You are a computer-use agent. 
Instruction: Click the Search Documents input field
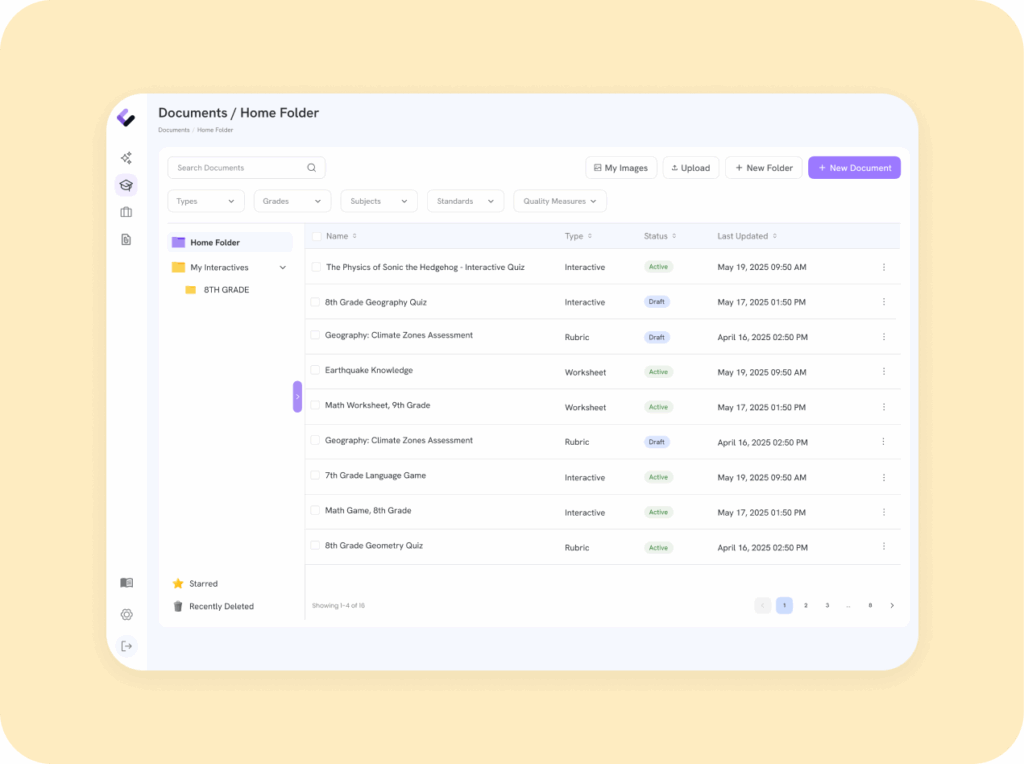pos(240,168)
